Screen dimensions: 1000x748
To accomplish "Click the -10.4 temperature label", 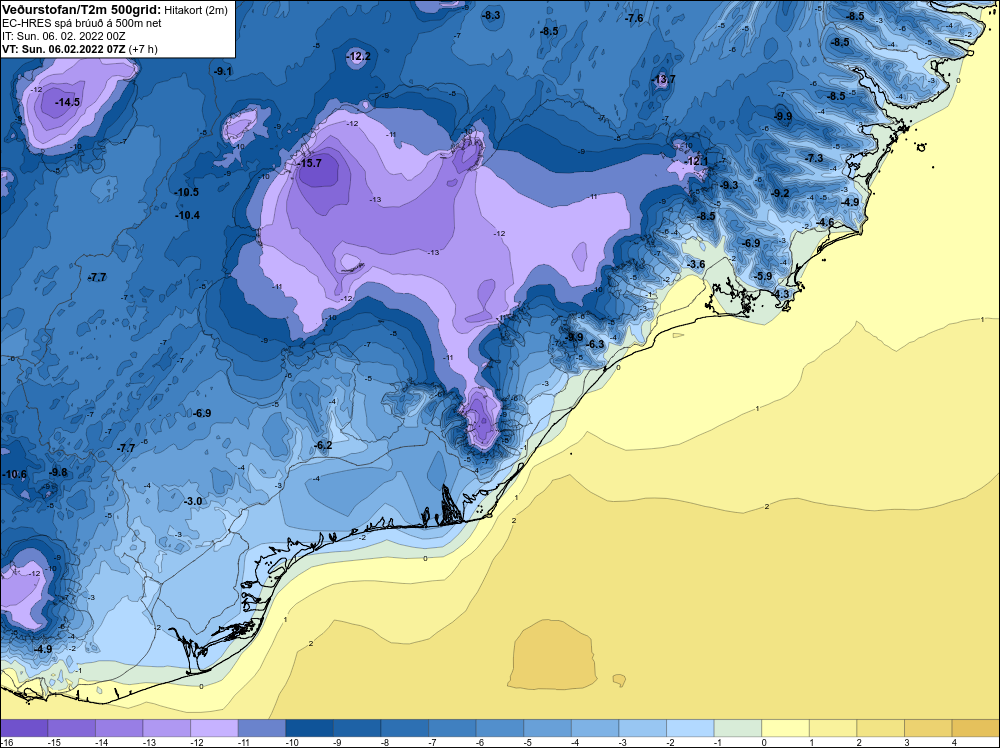I will point(188,216).
